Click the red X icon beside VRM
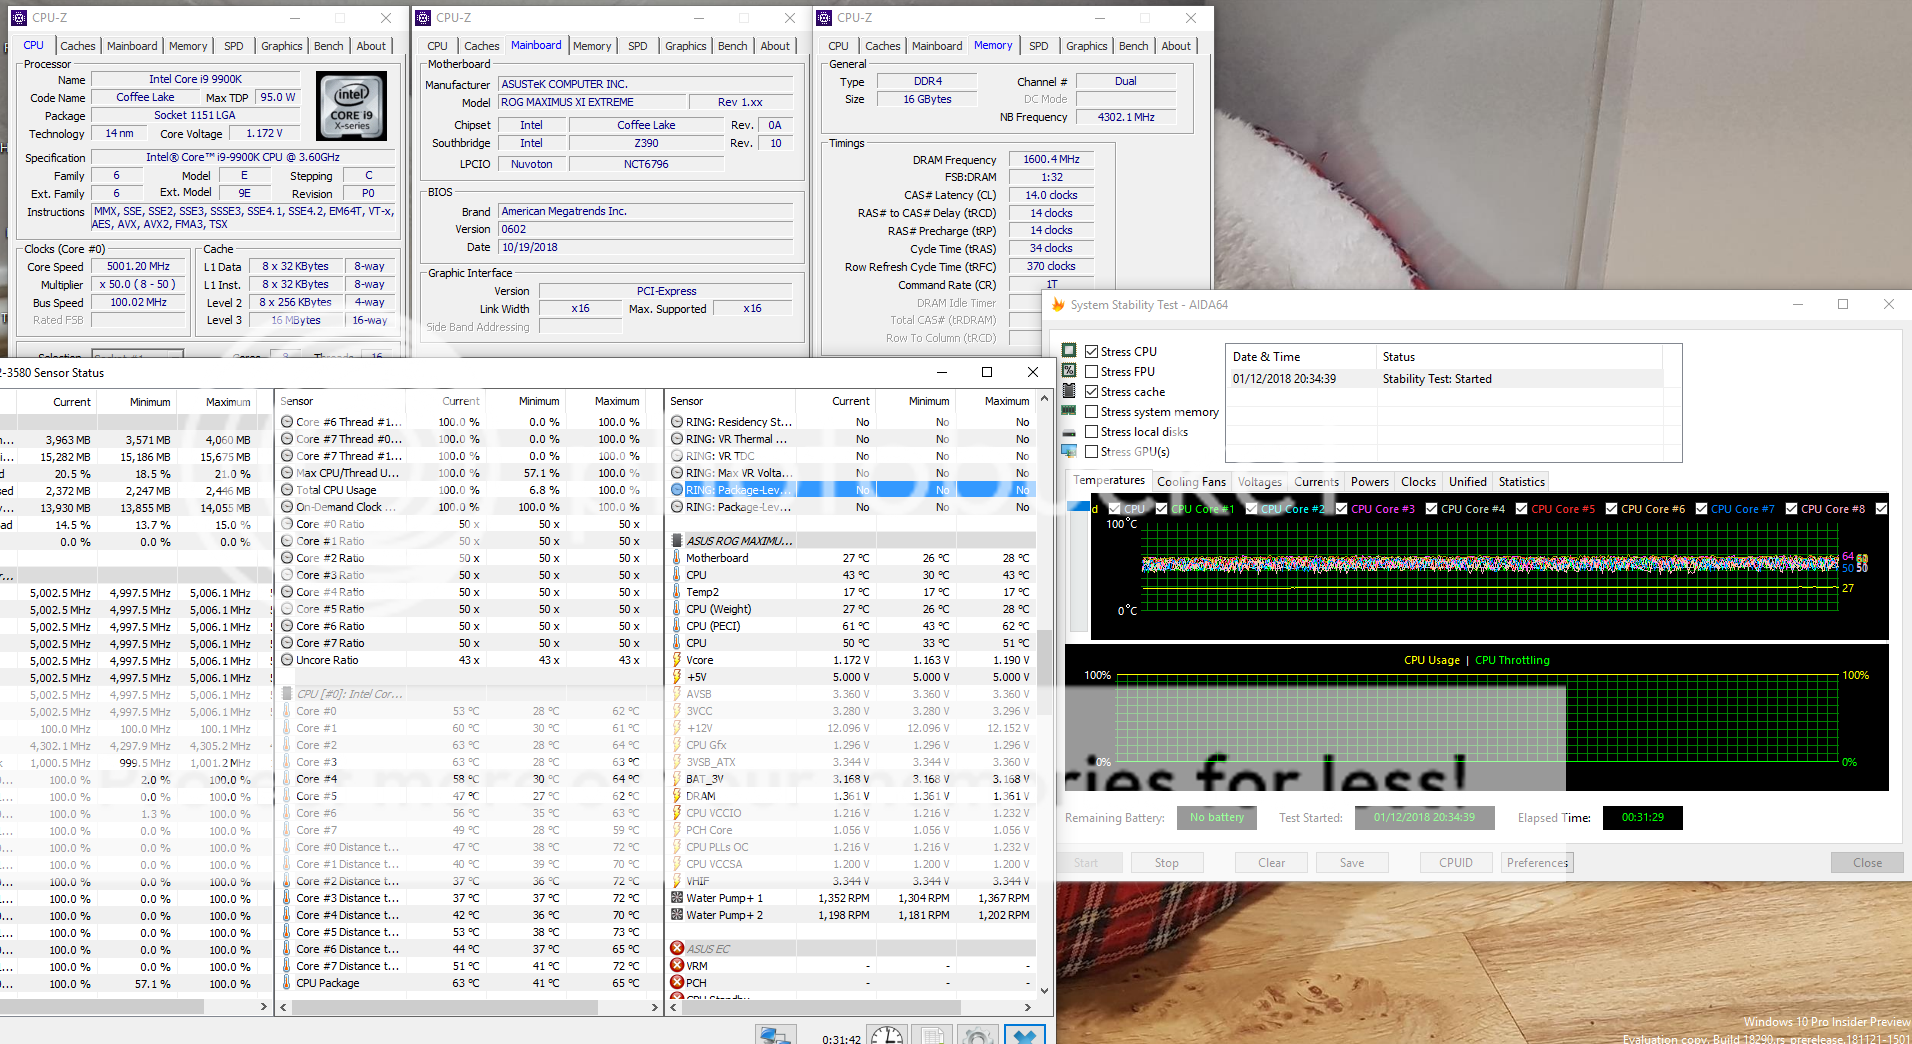Image resolution: width=1912 pixels, height=1044 pixels. (677, 966)
